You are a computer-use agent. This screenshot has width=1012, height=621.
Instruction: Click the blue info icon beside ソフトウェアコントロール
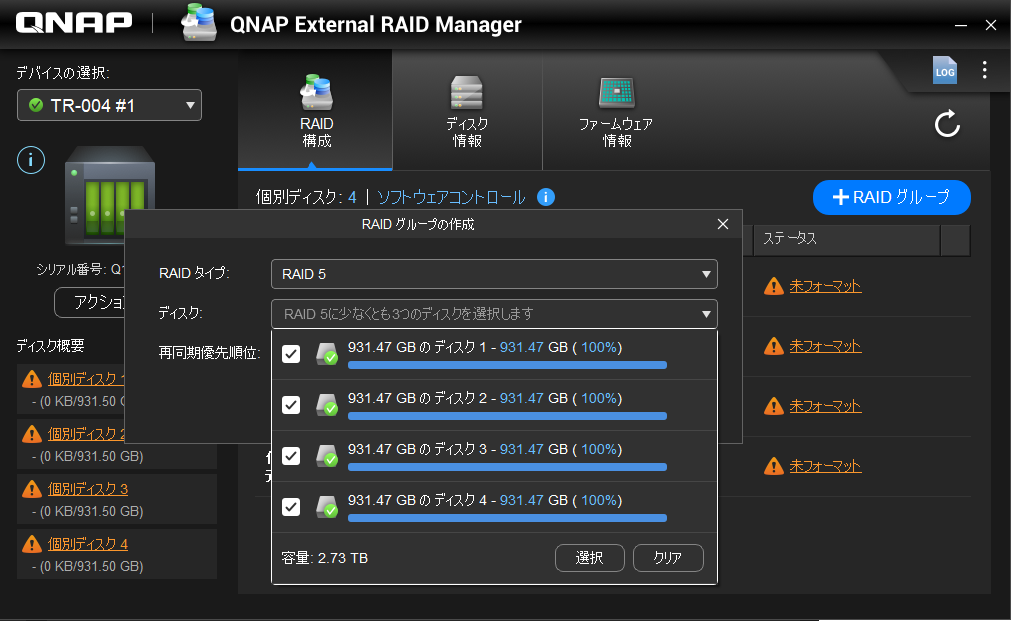[x=546, y=197]
